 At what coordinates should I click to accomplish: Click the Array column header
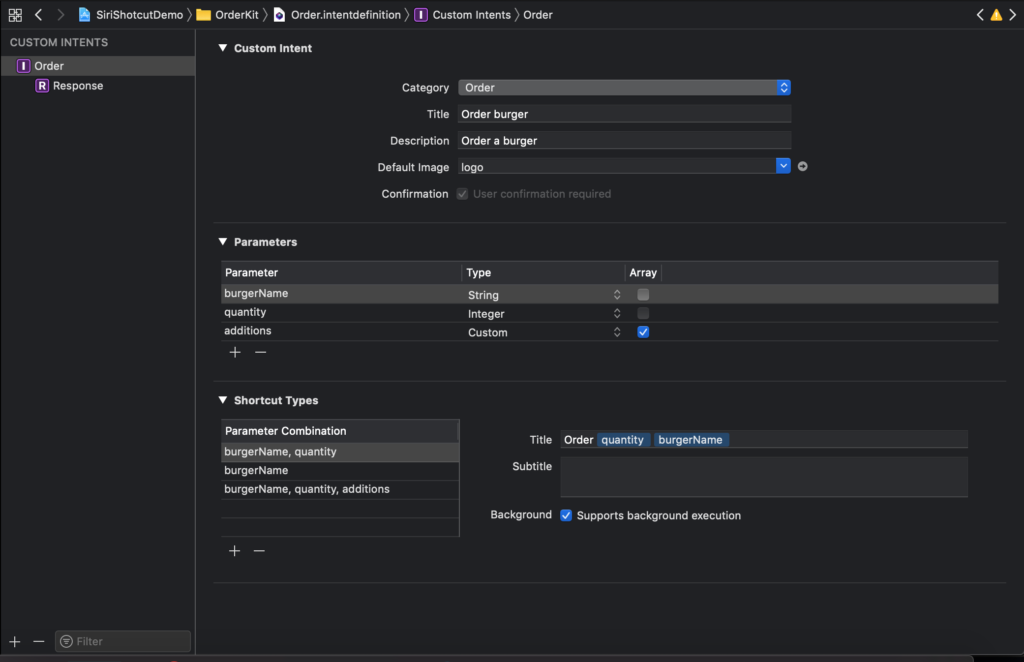[x=643, y=273]
